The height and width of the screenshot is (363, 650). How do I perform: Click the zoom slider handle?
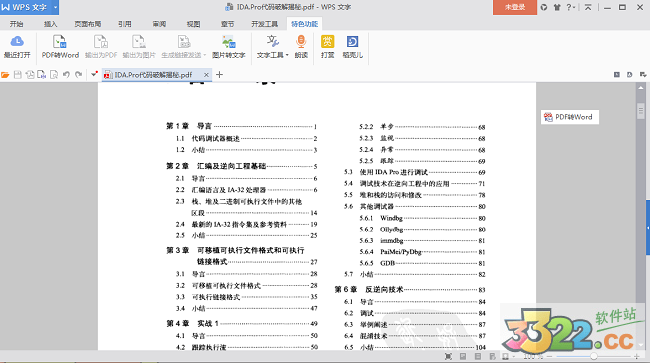[593, 356]
